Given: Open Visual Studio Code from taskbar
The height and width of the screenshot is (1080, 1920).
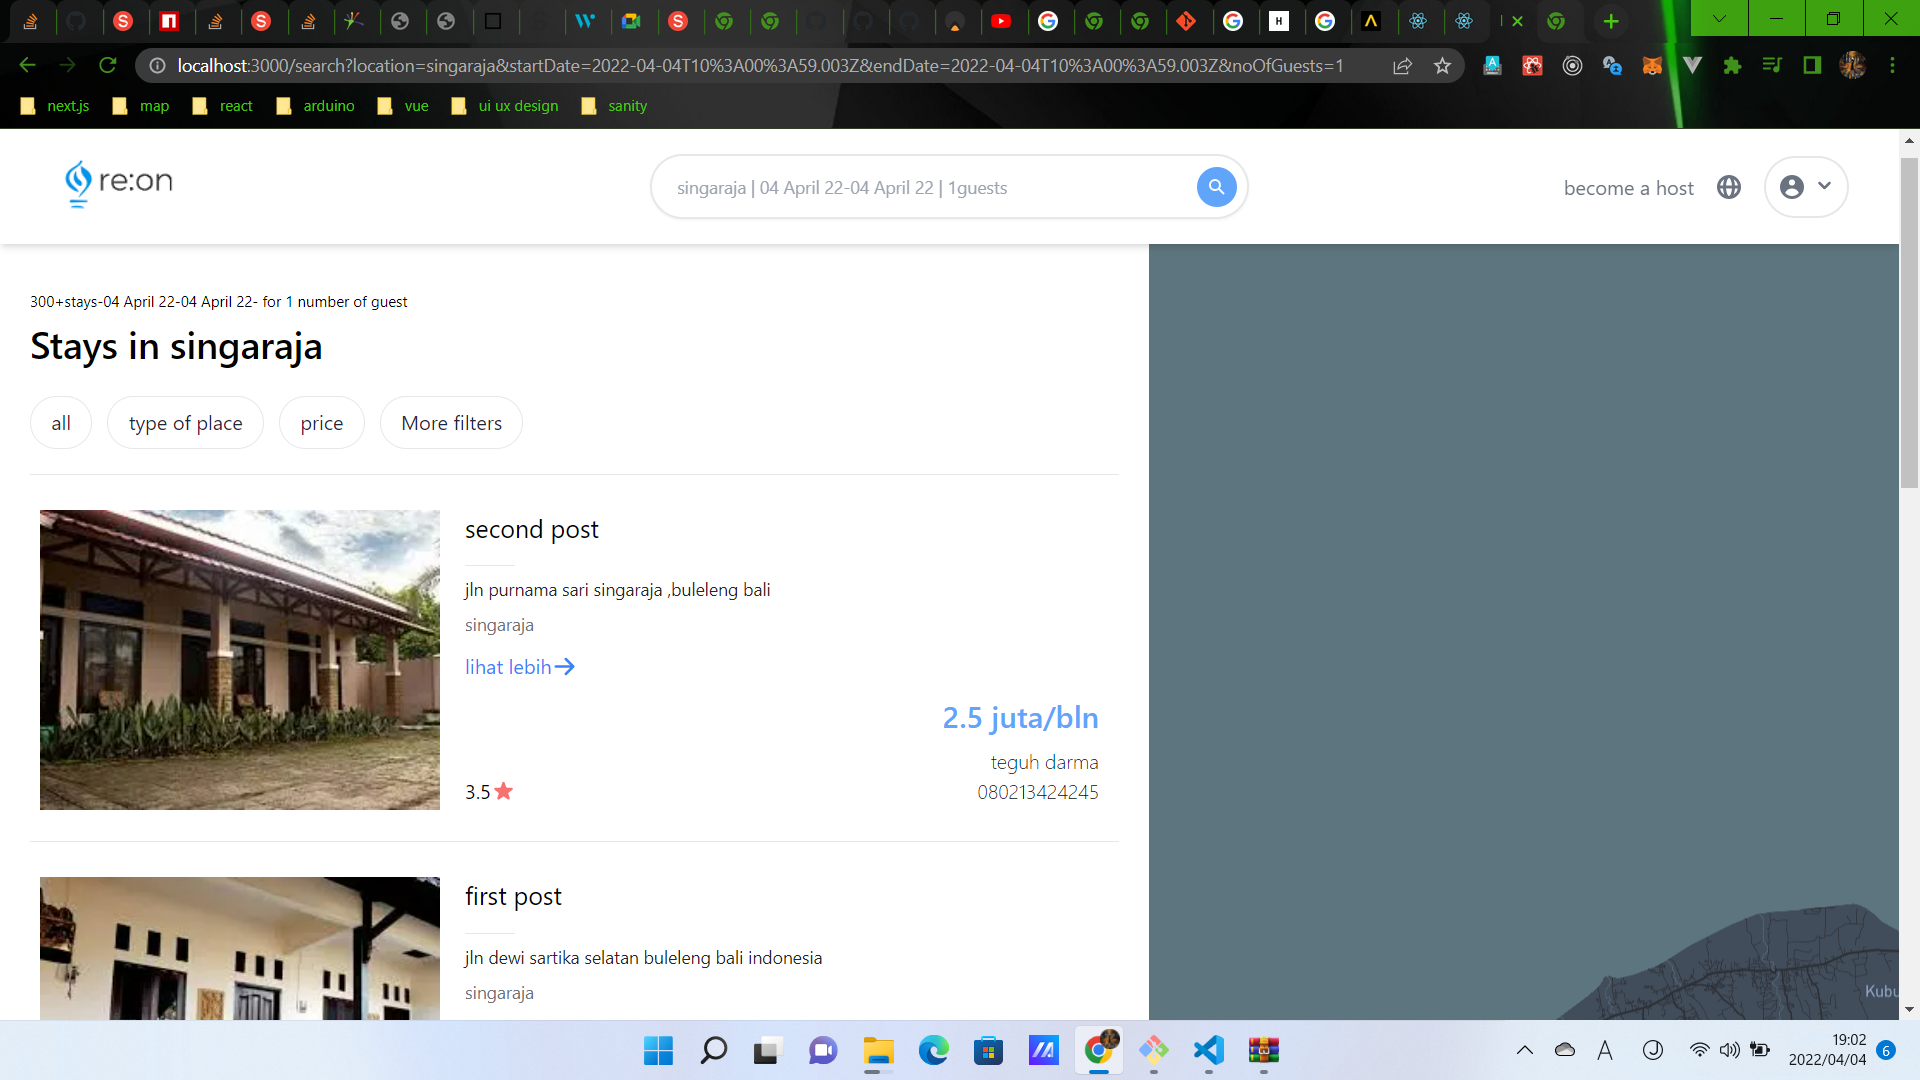Looking at the screenshot, I should click(1208, 1050).
